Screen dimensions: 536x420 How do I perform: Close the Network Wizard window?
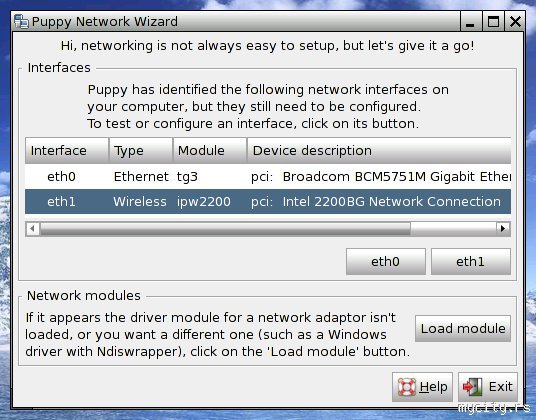(x=515, y=22)
